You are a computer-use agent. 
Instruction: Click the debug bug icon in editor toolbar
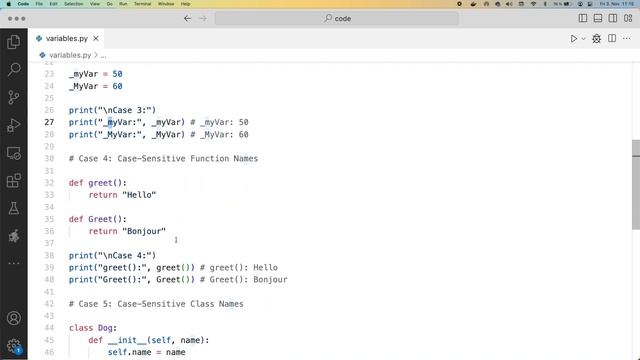tap(596, 39)
